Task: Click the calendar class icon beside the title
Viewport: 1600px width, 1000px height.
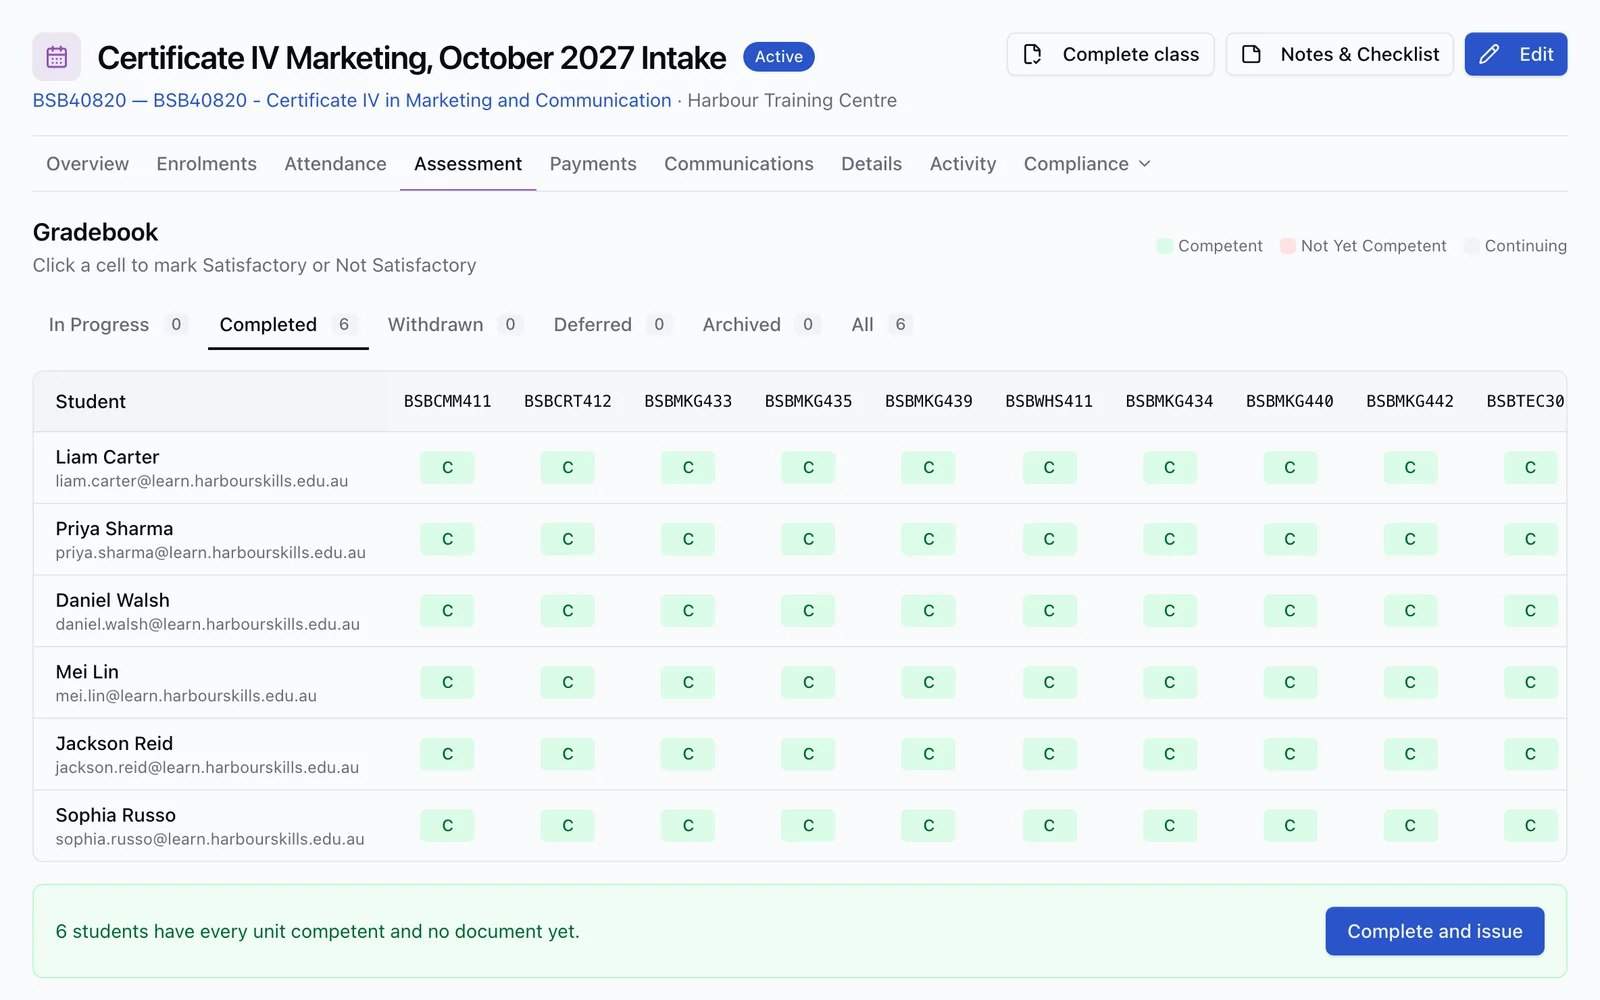Action: [57, 57]
